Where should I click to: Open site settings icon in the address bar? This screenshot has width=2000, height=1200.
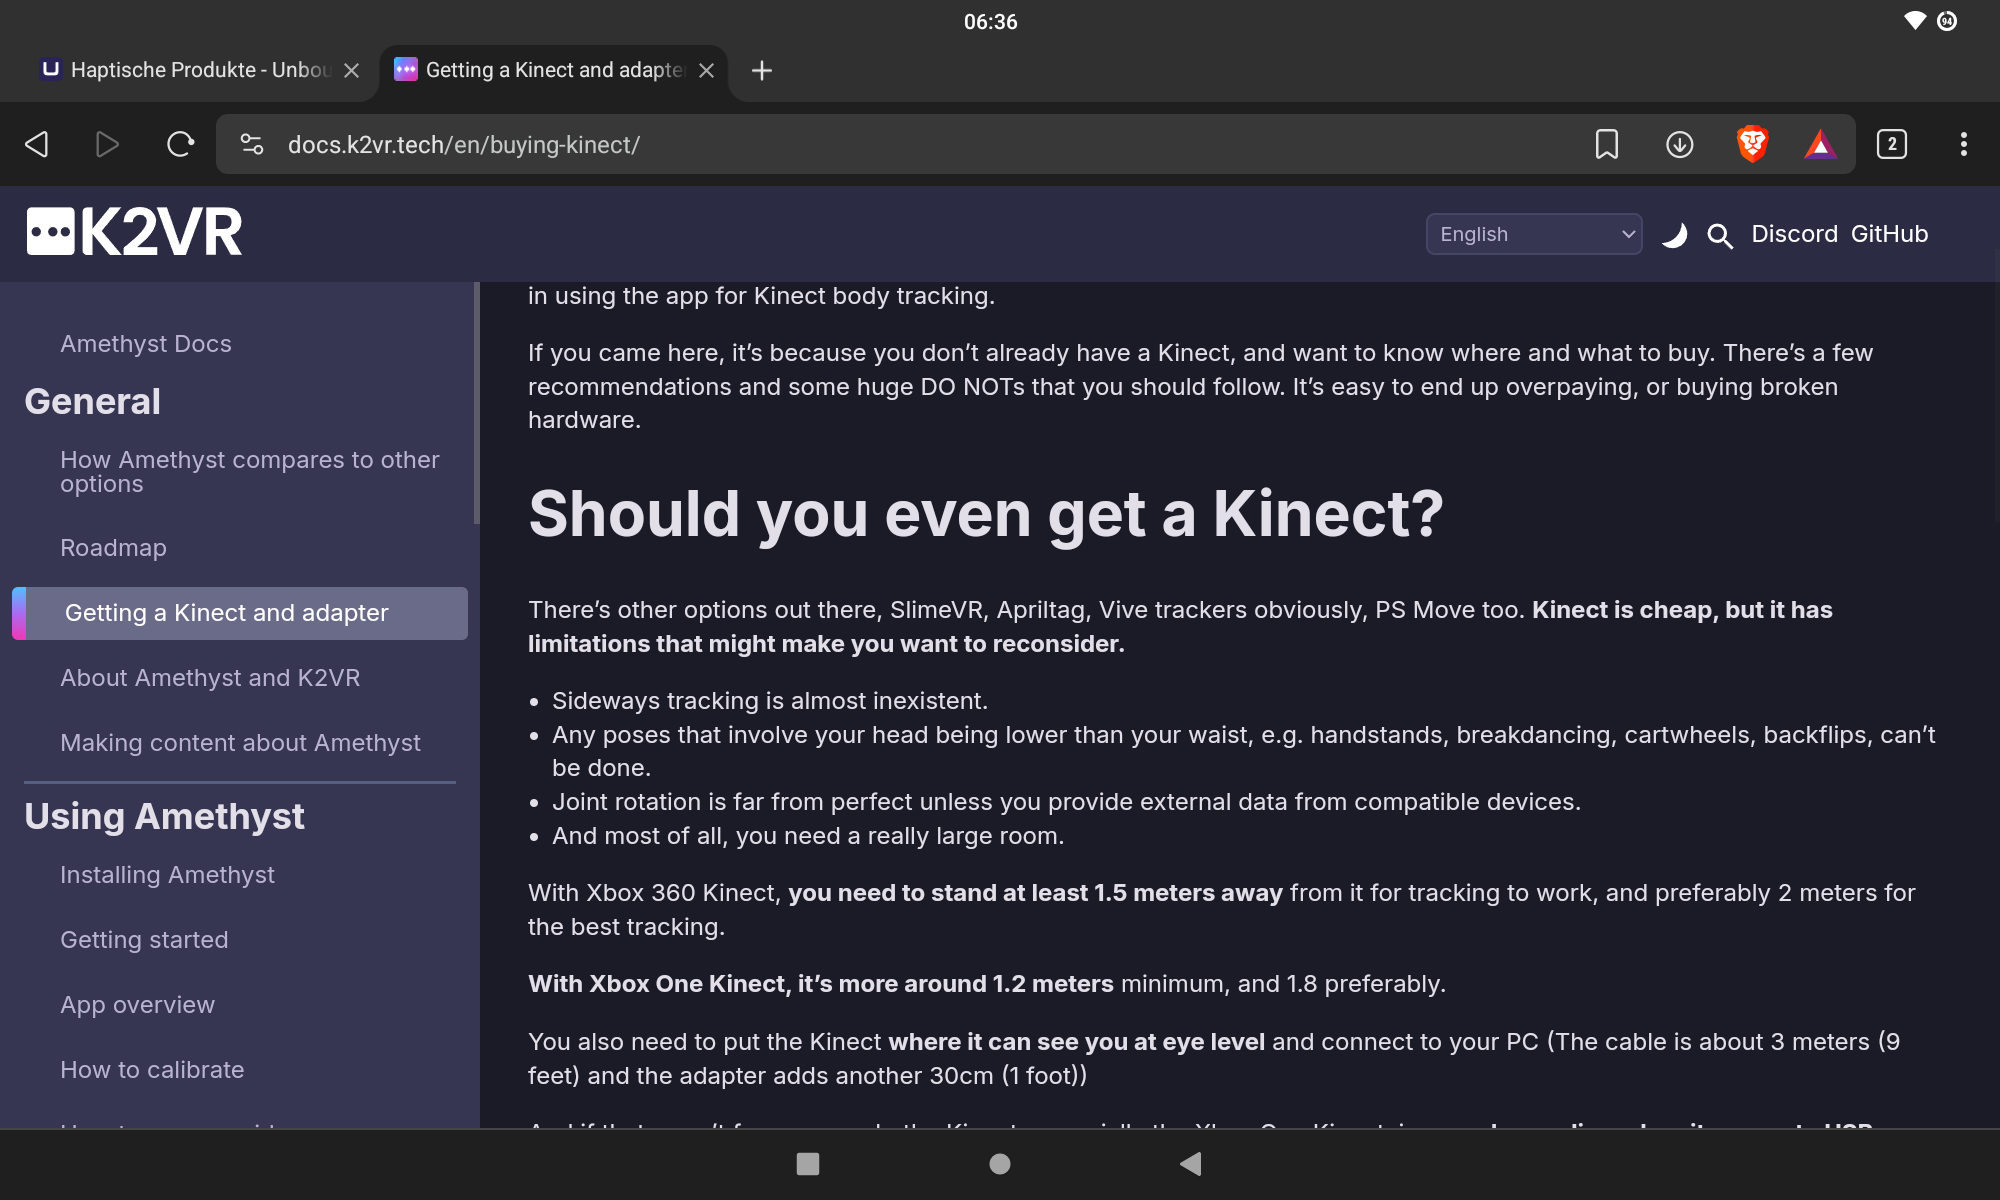(252, 144)
